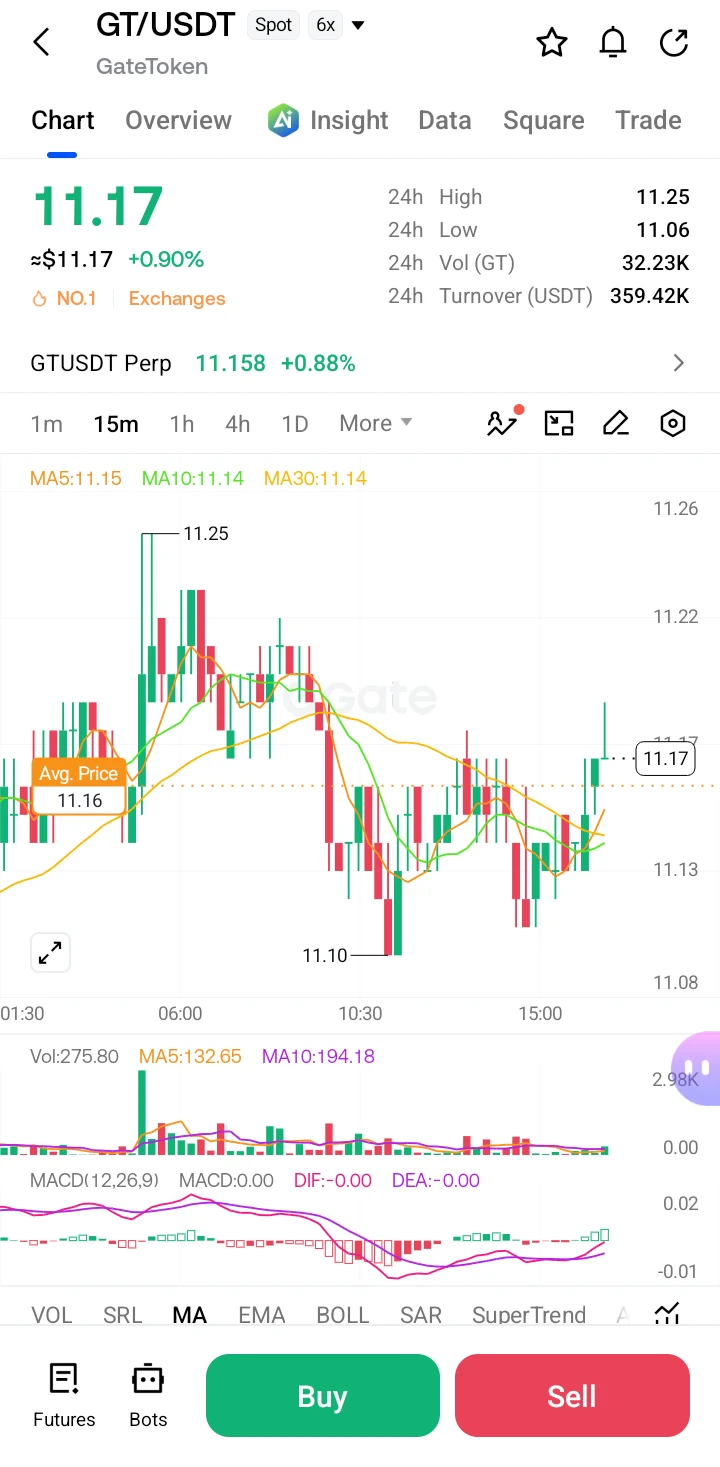The image size is (720, 1467).
Task: Tap the 6x leverage badge
Action: click(x=325, y=25)
